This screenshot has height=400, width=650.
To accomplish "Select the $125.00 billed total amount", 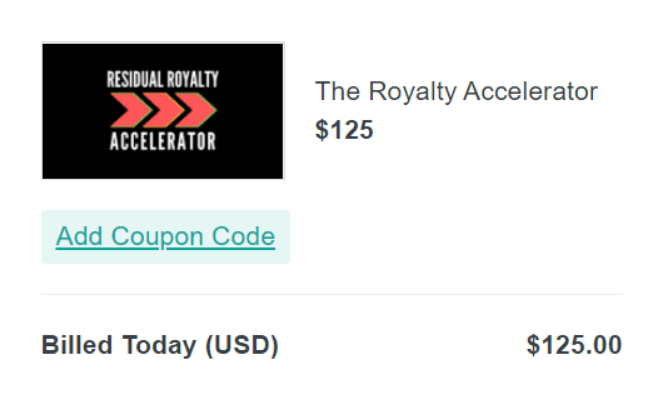I will [574, 344].
